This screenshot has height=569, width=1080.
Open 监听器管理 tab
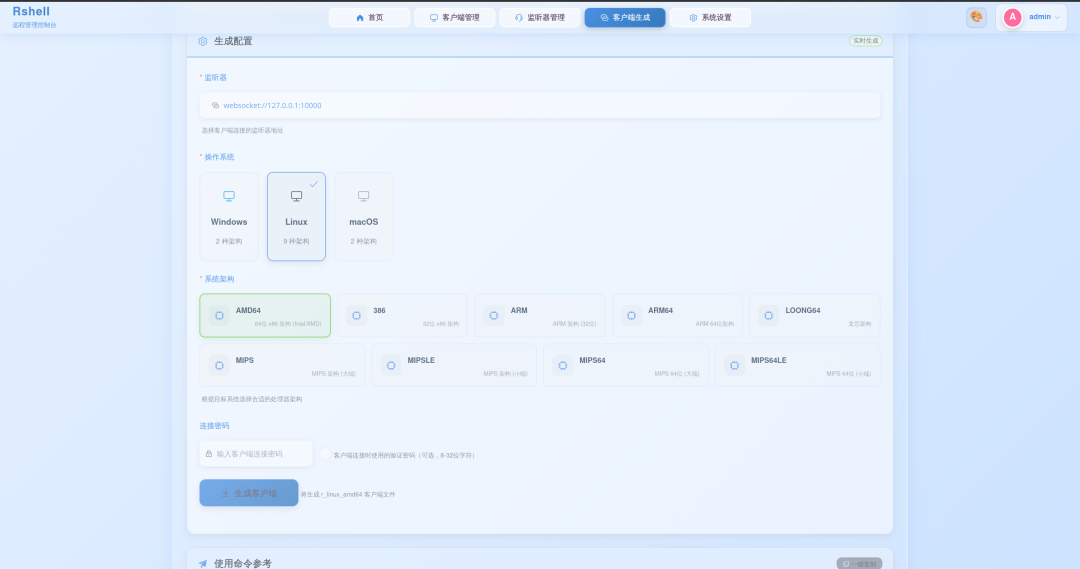pos(540,17)
